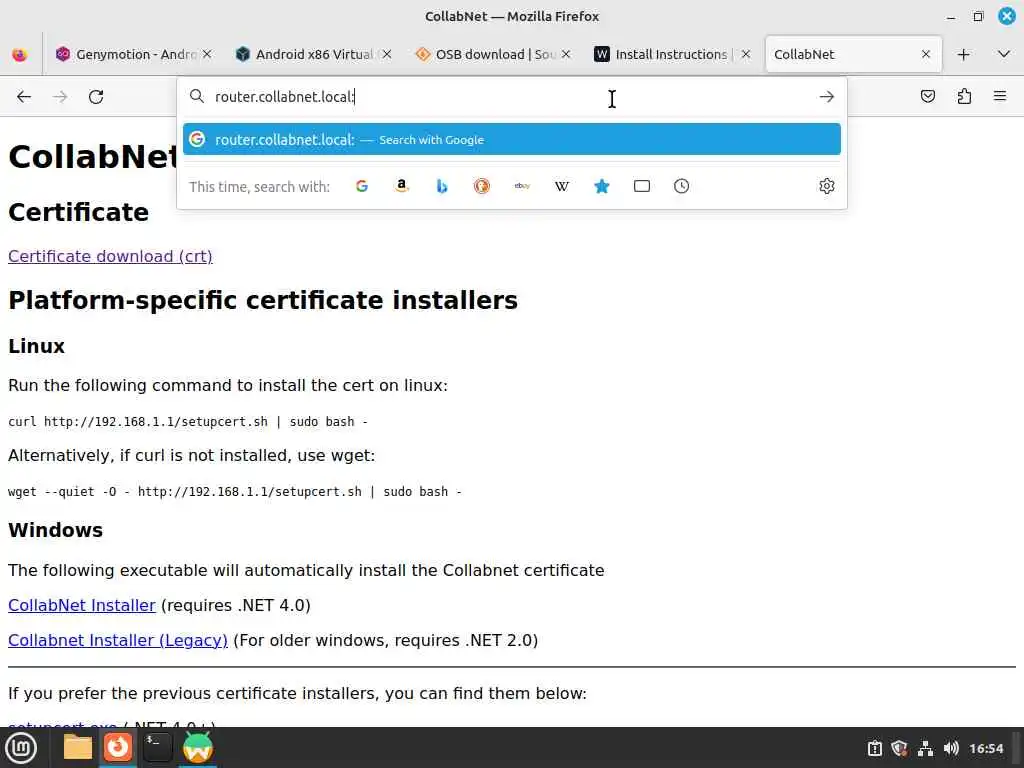Viewport: 1024px width, 768px height.
Task: Click the forward navigation arrow
Action: coord(60,97)
